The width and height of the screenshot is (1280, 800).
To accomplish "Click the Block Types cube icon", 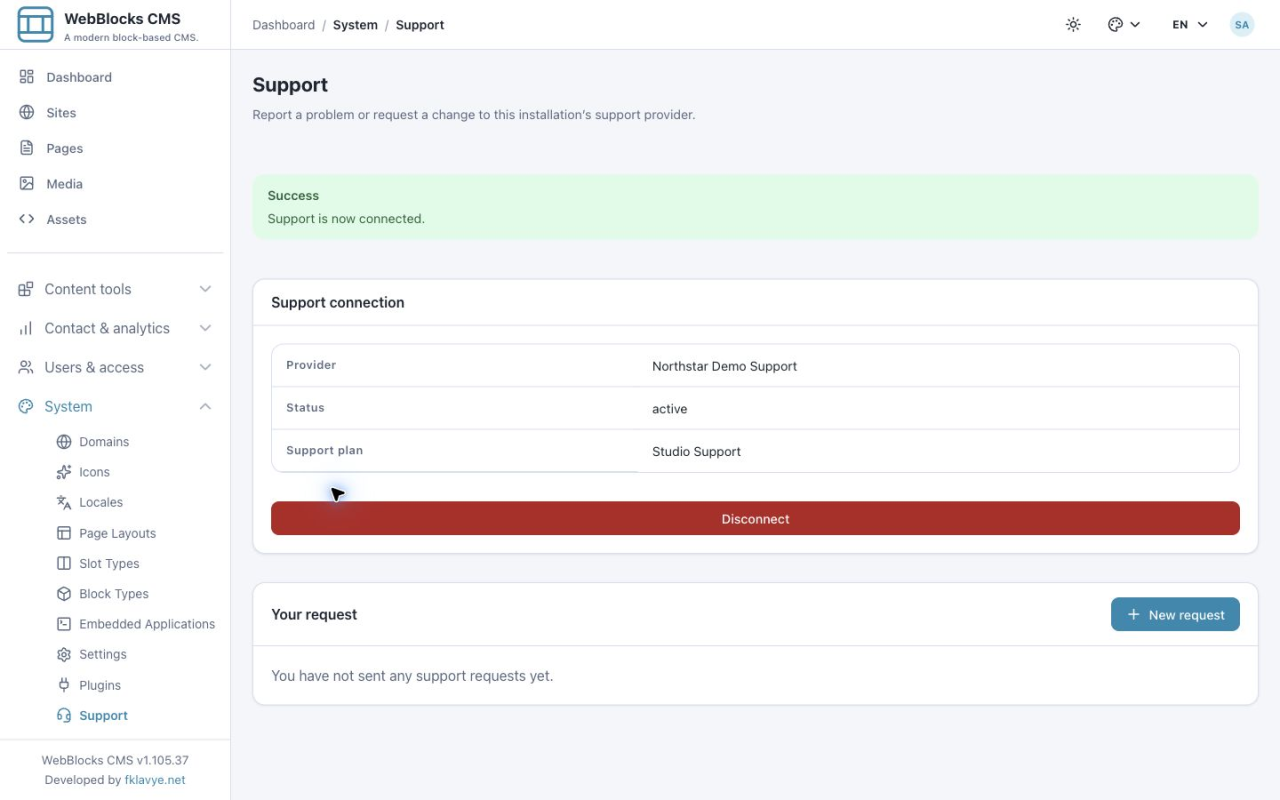I will coord(64,593).
